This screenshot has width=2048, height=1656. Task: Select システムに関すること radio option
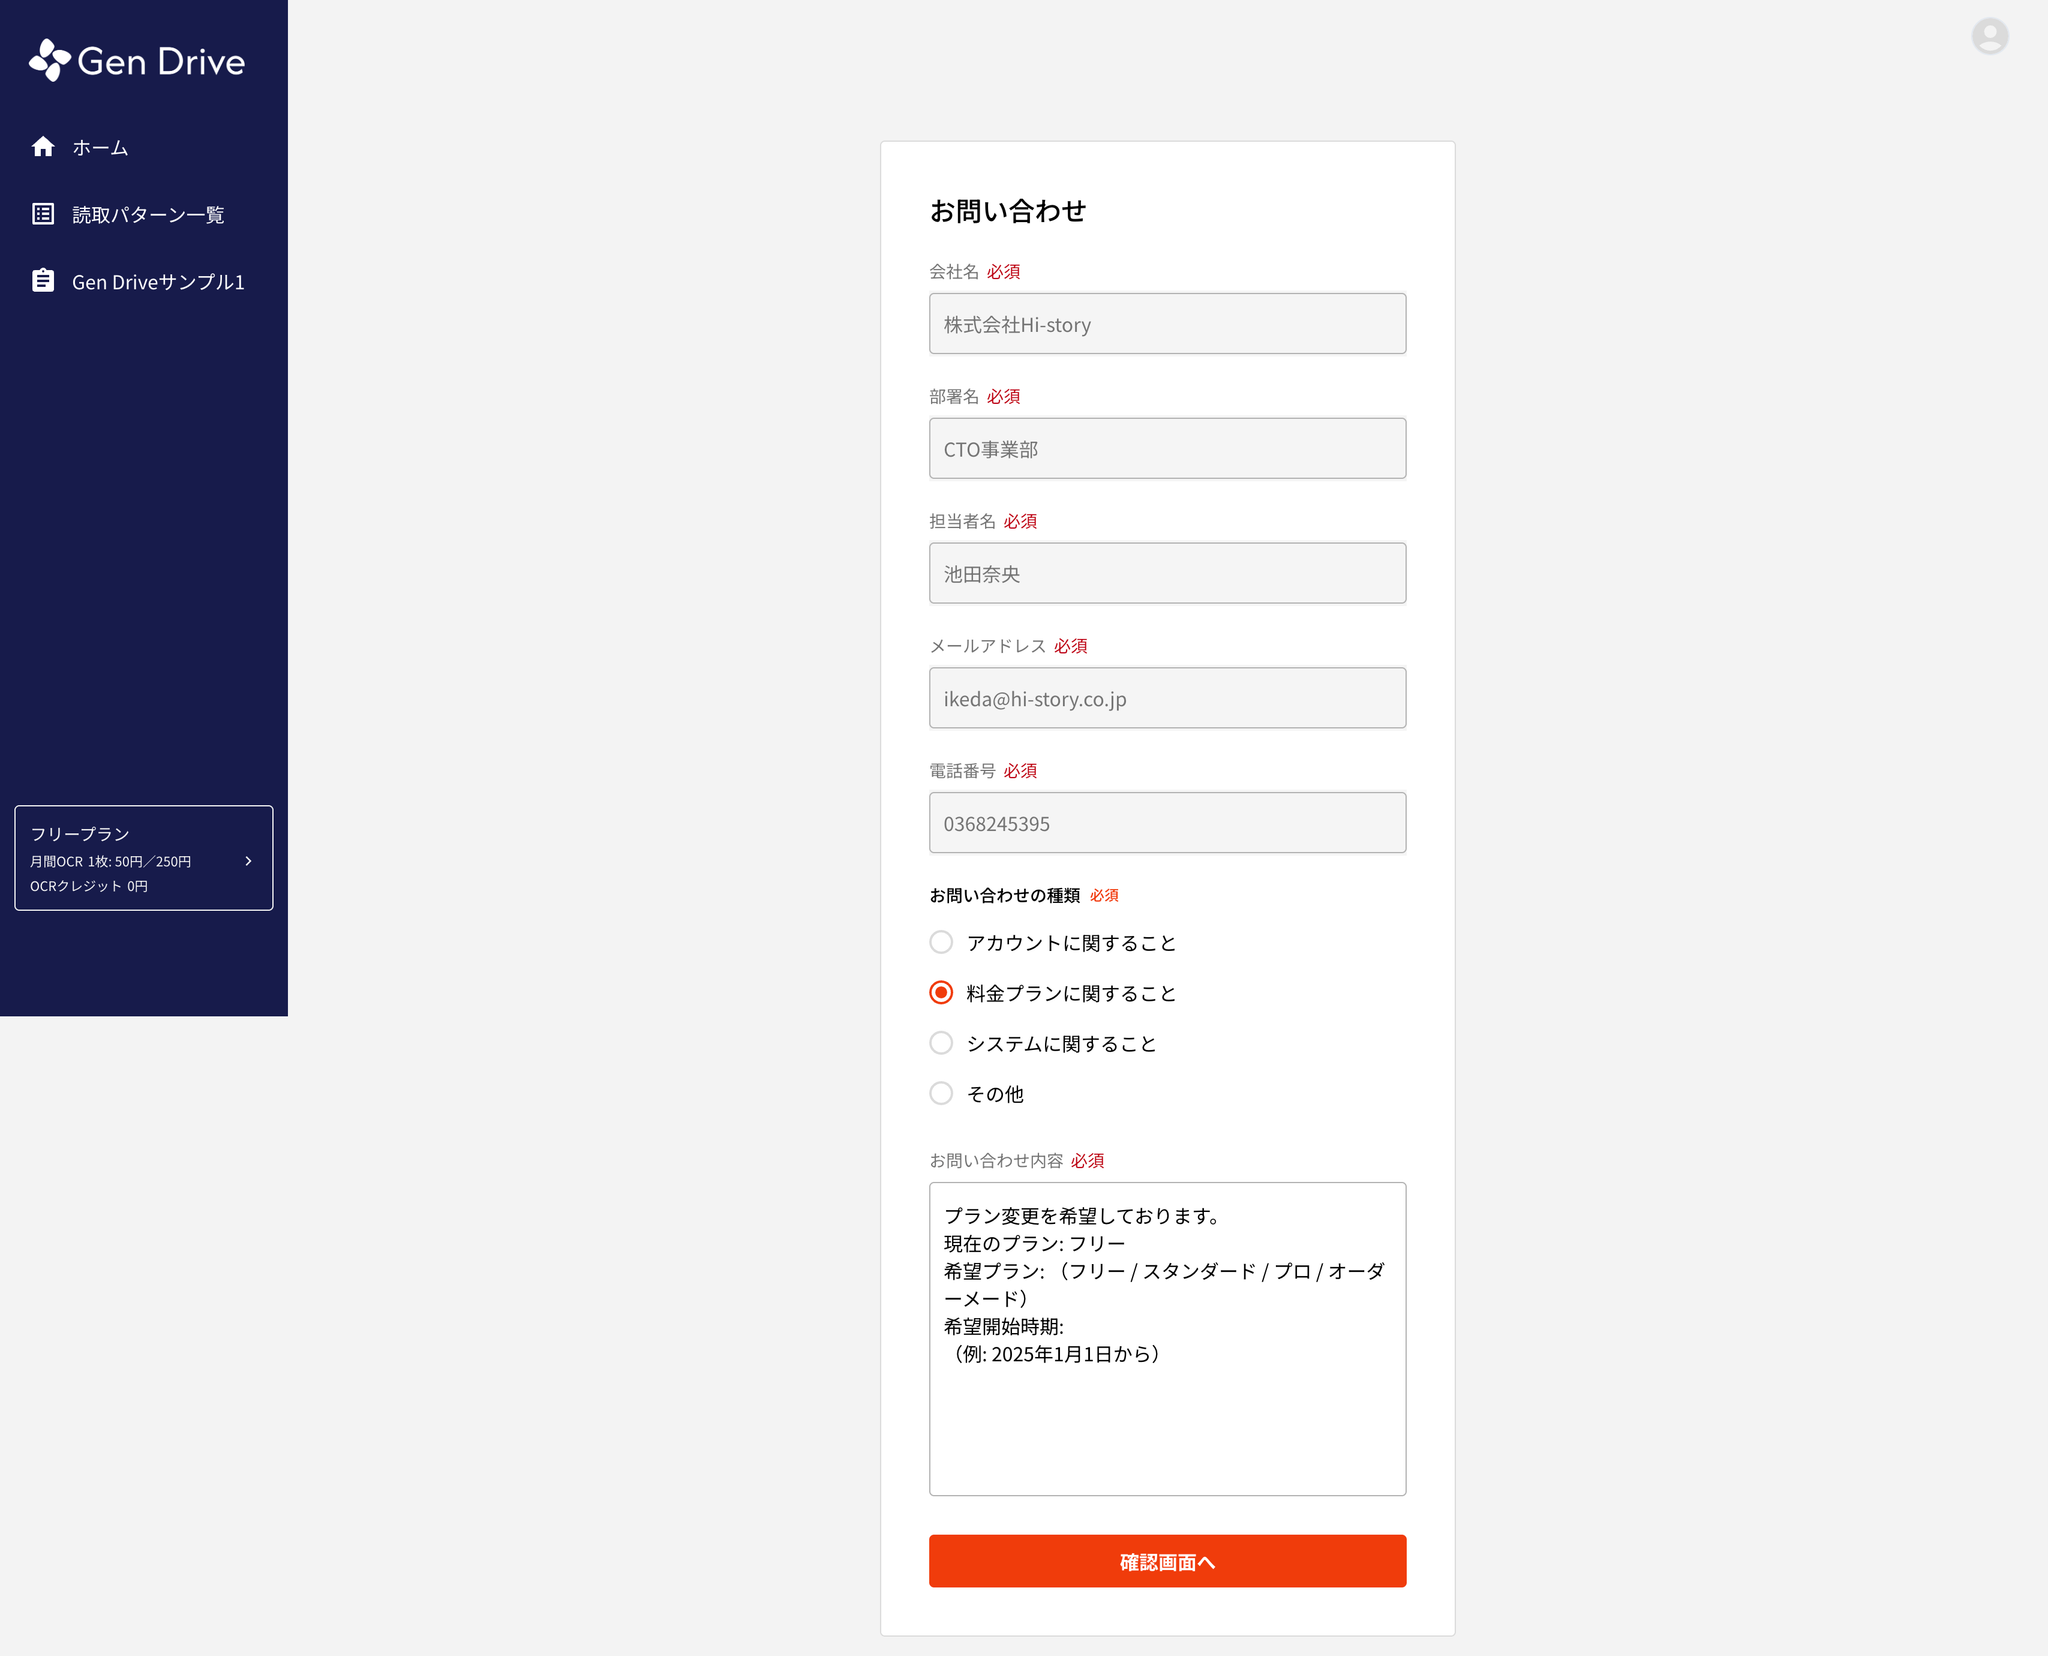pos(941,1043)
